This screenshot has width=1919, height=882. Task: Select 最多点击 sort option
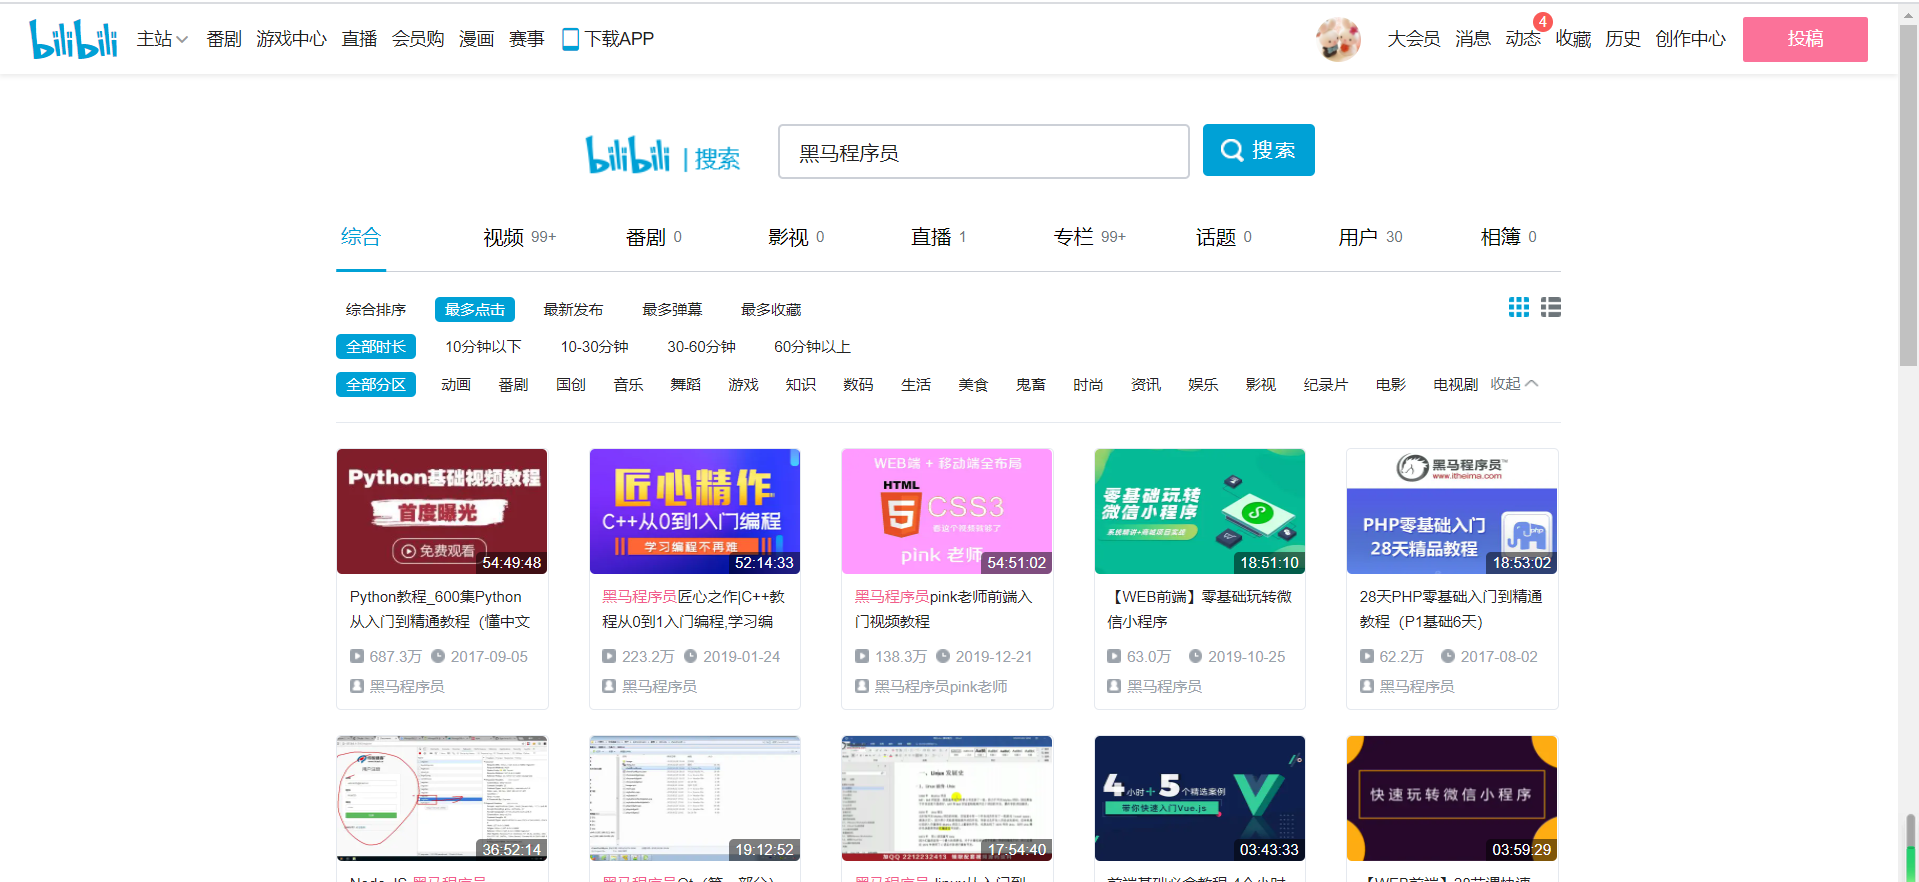475,310
